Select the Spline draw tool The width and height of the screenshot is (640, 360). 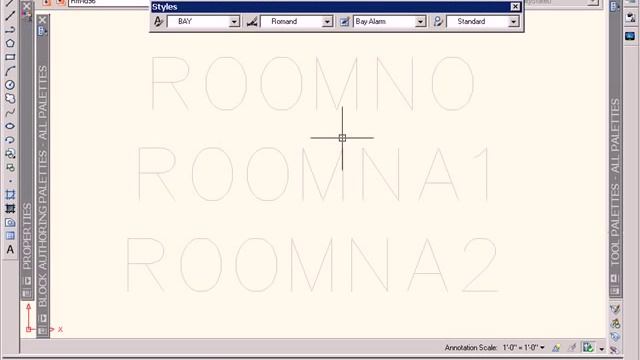[10, 112]
